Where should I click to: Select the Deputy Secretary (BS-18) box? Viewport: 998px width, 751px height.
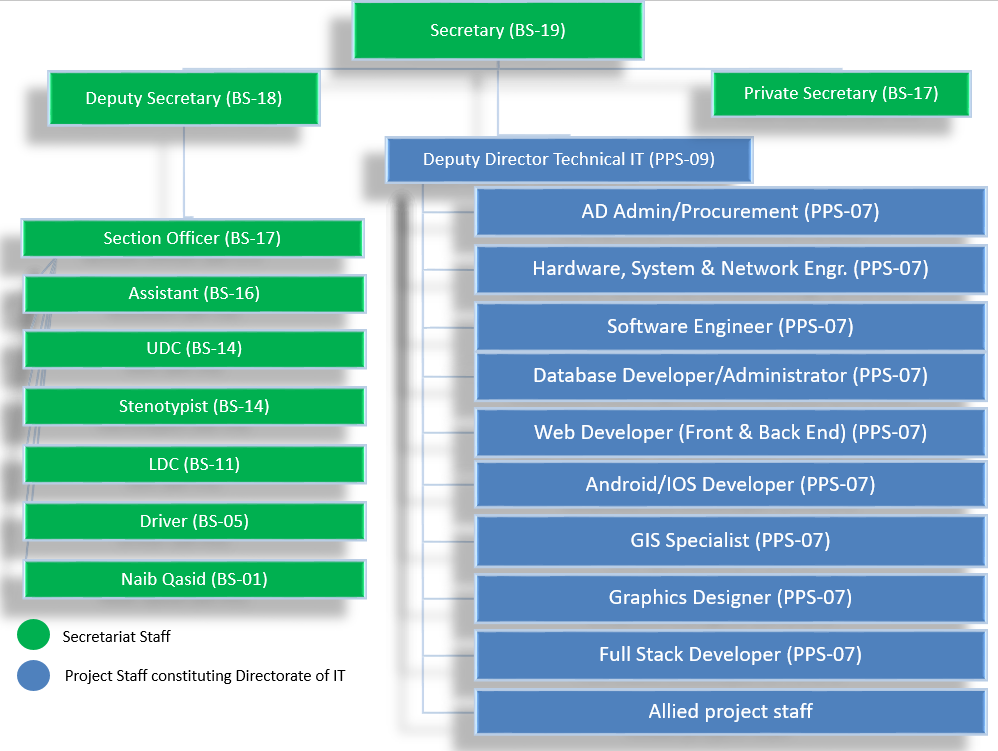tap(184, 99)
